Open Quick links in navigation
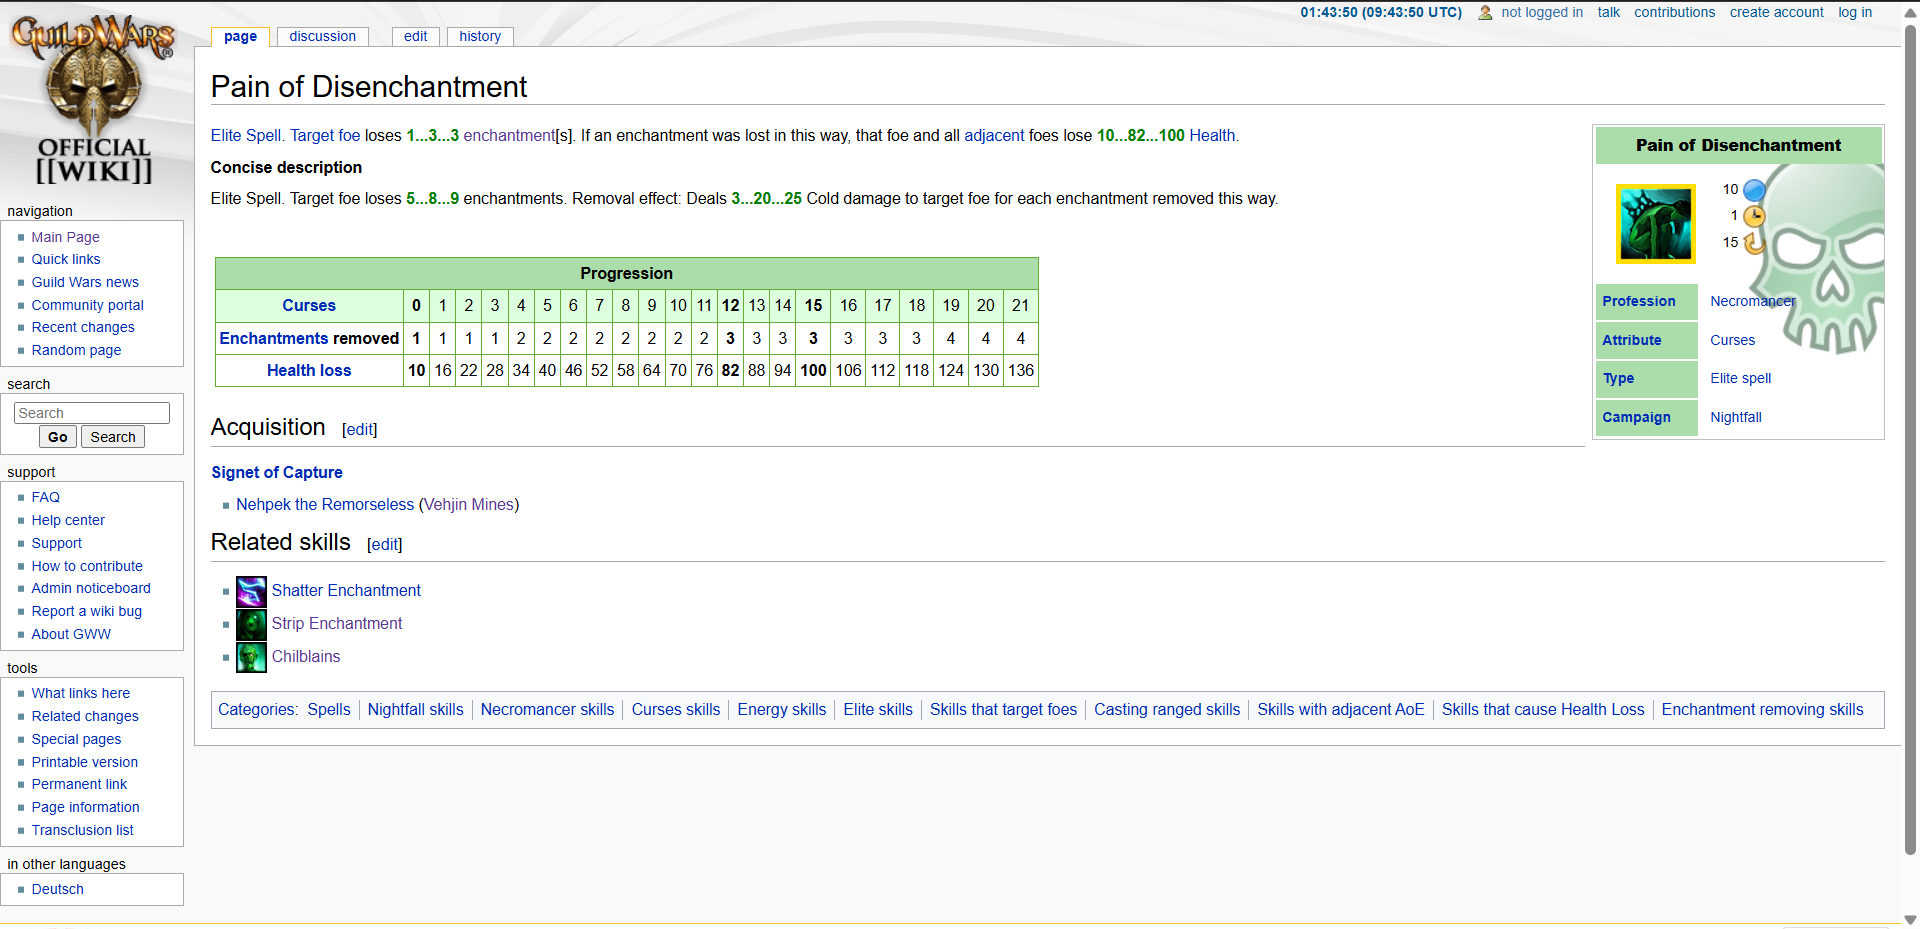The image size is (1920, 929). coord(66,259)
